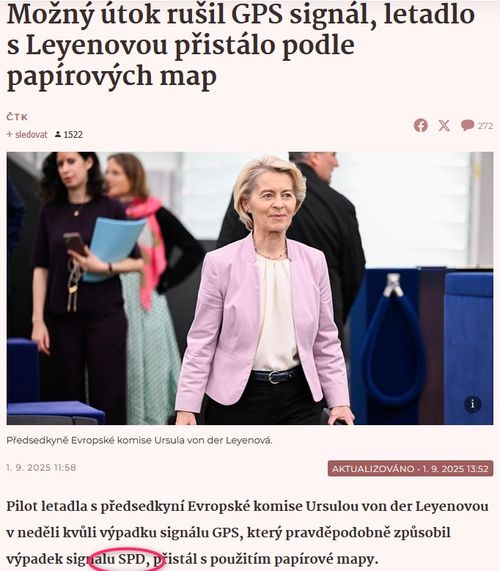Open the 272 comments count

pos(485,126)
